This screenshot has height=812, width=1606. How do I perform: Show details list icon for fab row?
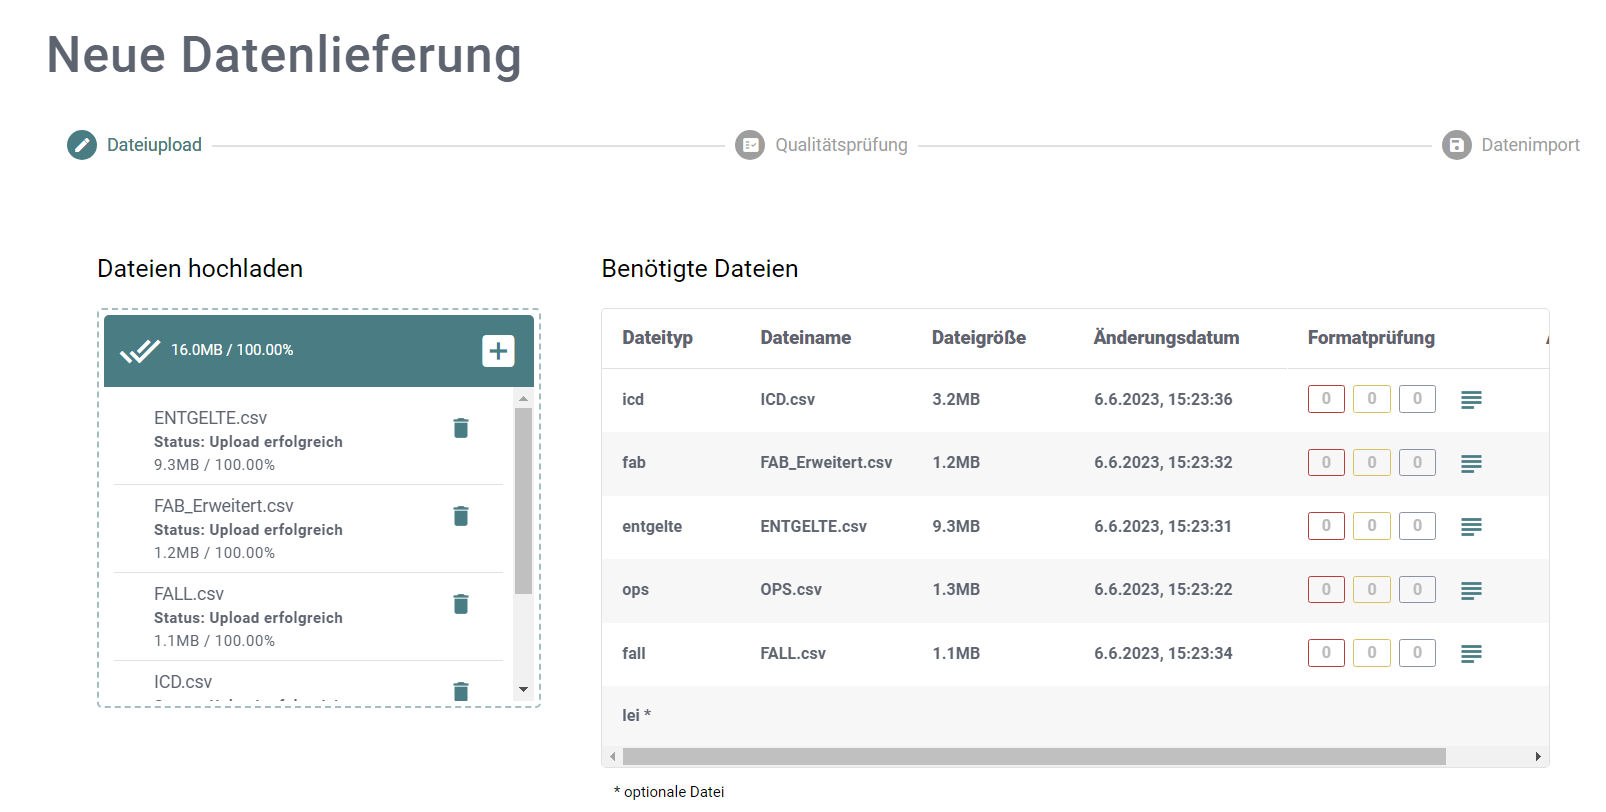coord(1471,463)
